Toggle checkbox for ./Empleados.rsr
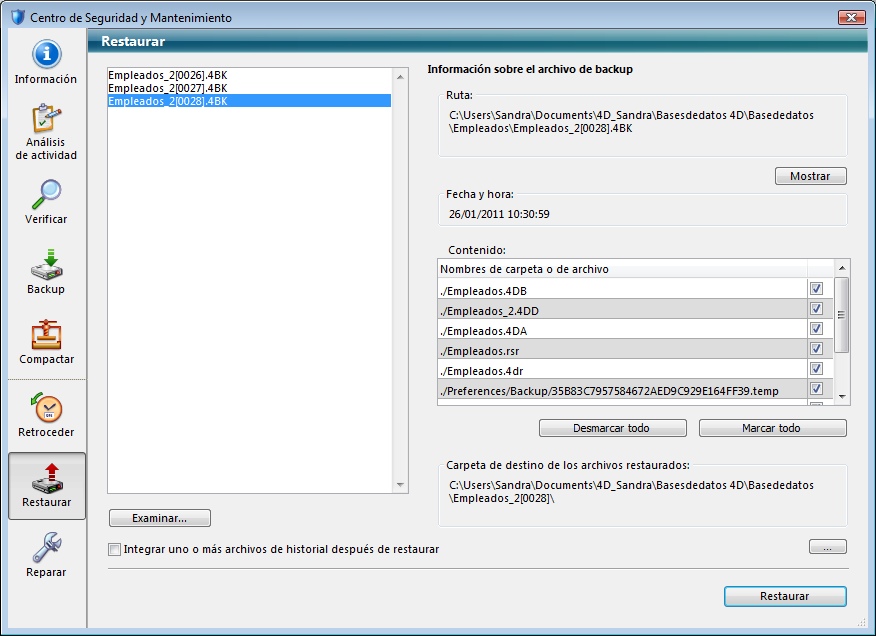876x636 pixels. 816,349
